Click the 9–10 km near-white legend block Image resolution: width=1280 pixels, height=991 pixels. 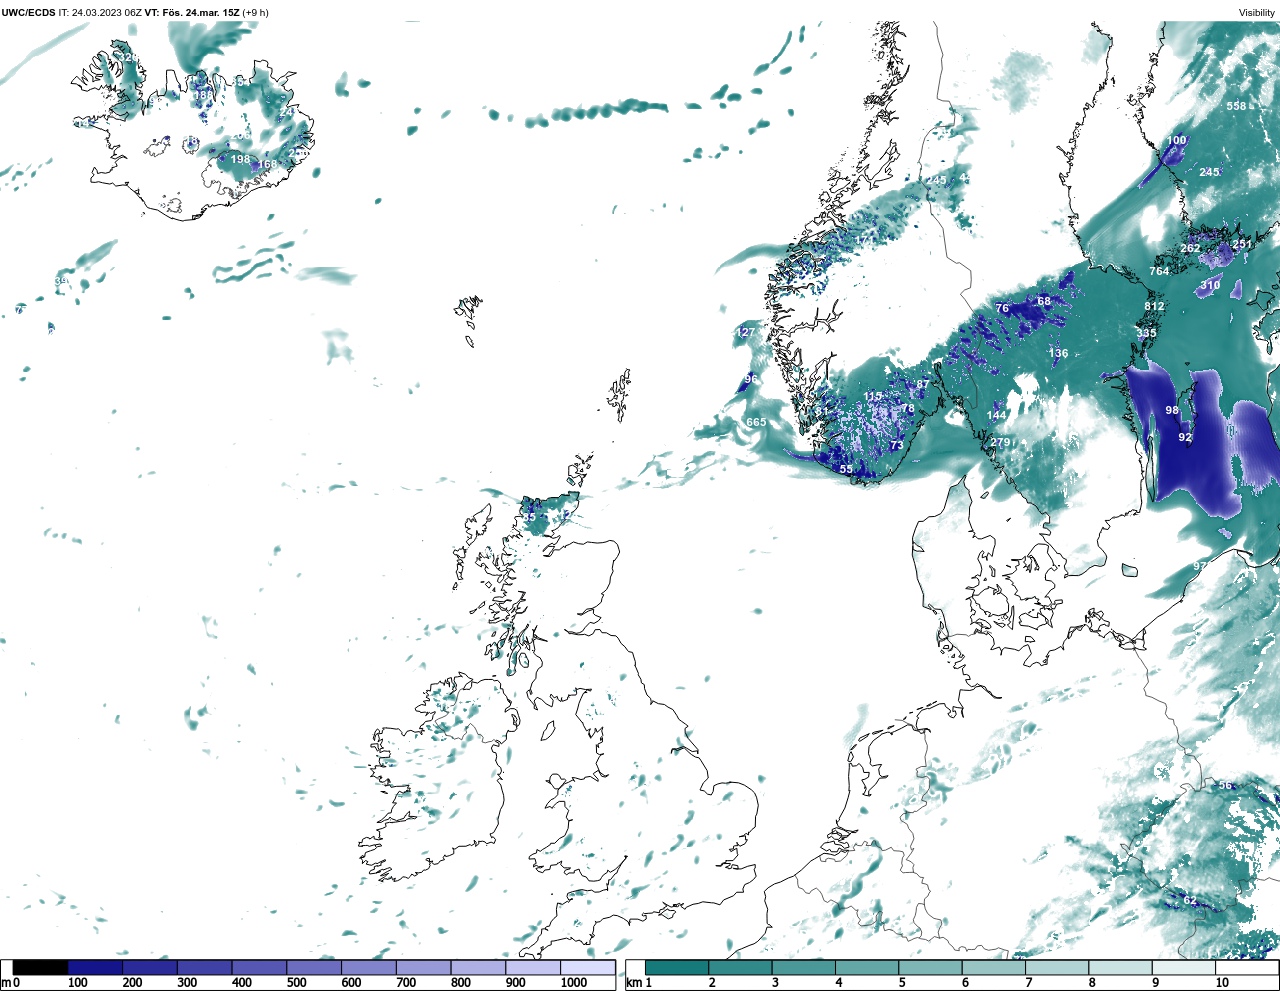click(1184, 968)
